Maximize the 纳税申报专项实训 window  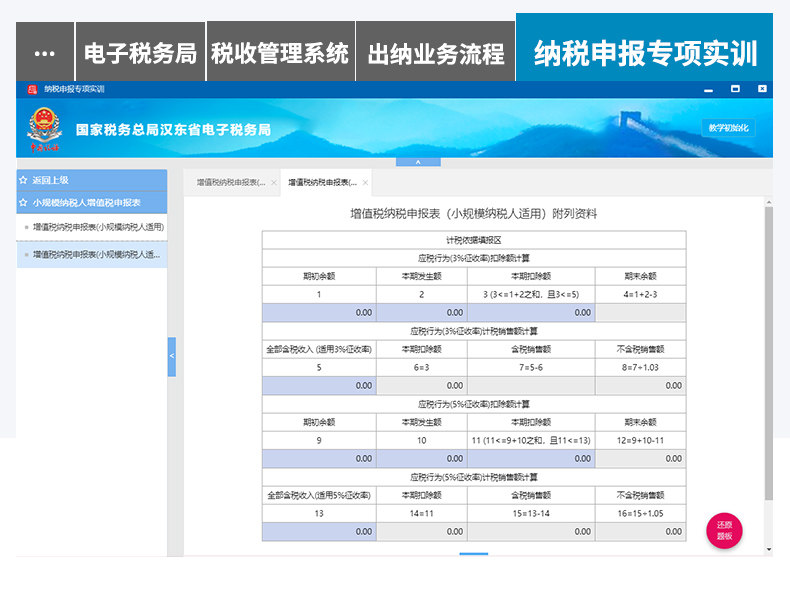[736, 89]
